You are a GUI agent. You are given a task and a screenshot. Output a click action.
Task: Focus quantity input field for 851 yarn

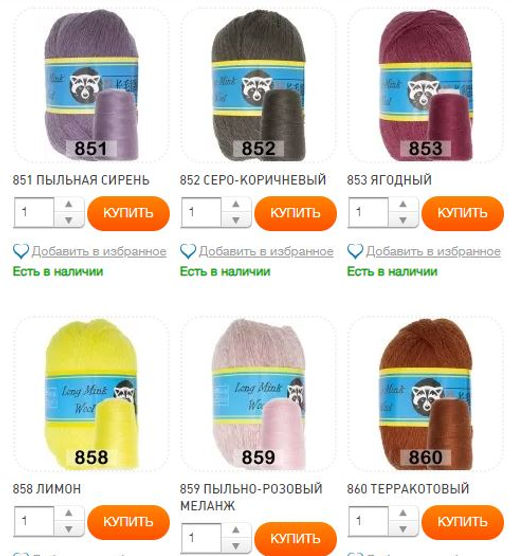(34, 212)
